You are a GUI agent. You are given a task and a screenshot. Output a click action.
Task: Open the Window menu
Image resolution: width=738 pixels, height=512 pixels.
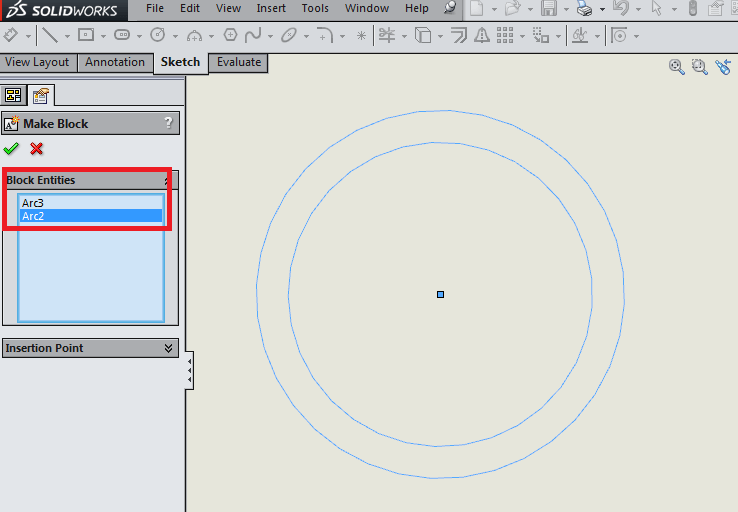coord(367,8)
